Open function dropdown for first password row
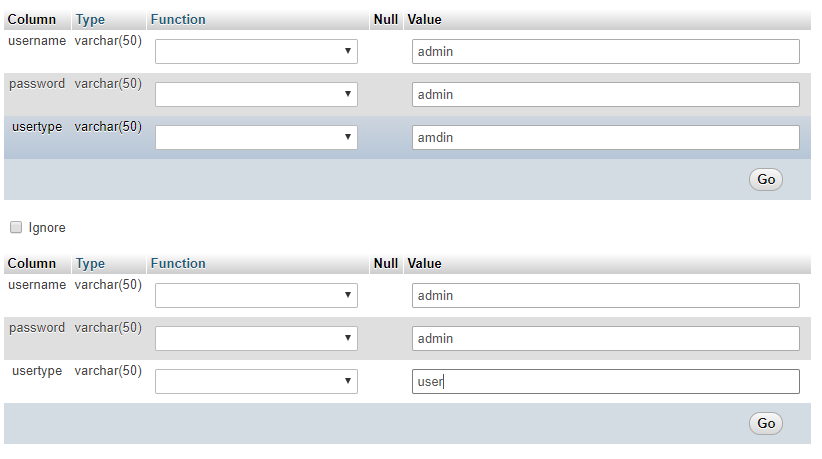Screen dimensions: 822x459 pos(256,94)
